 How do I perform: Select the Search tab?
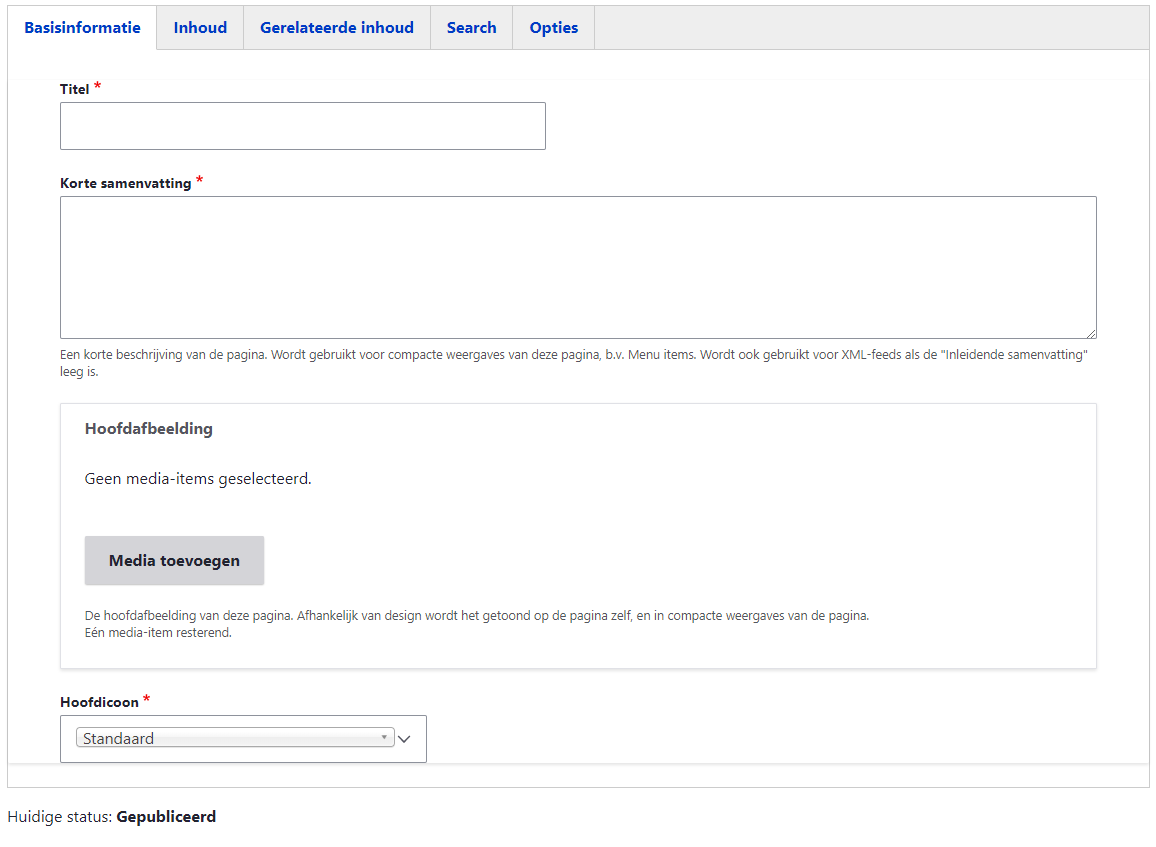[x=471, y=28]
